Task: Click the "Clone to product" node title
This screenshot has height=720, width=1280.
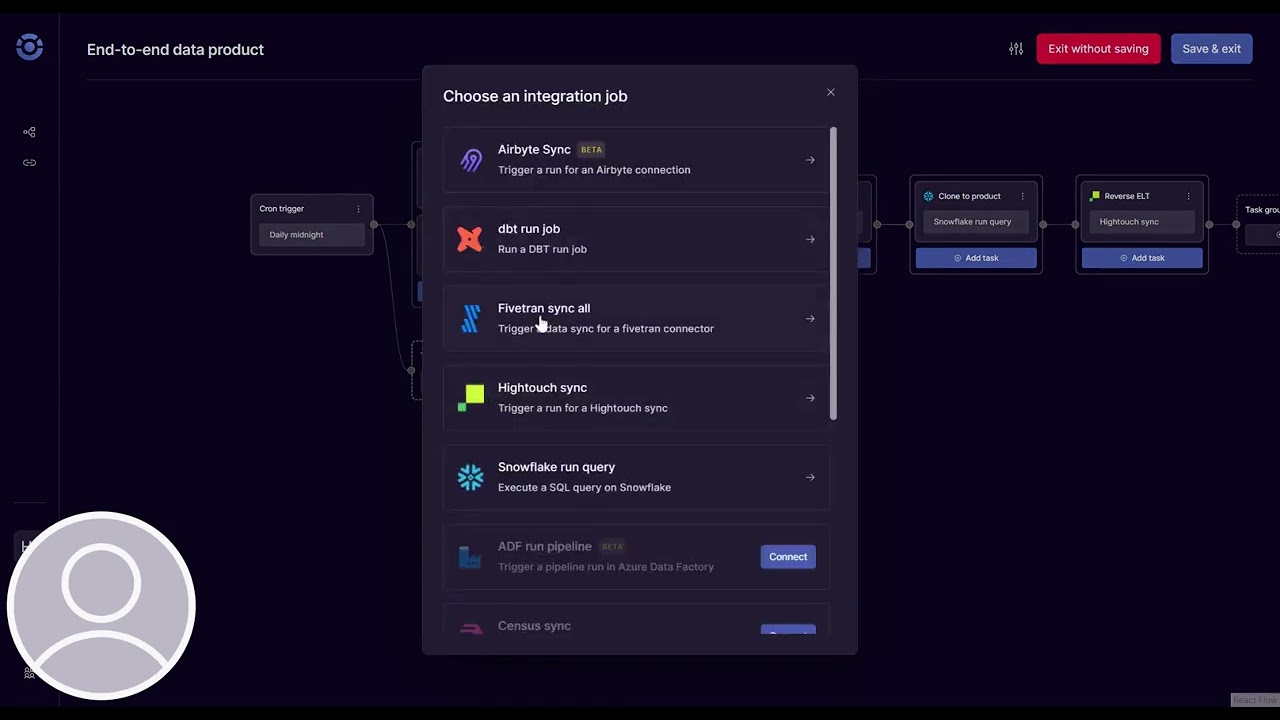Action: (969, 196)
